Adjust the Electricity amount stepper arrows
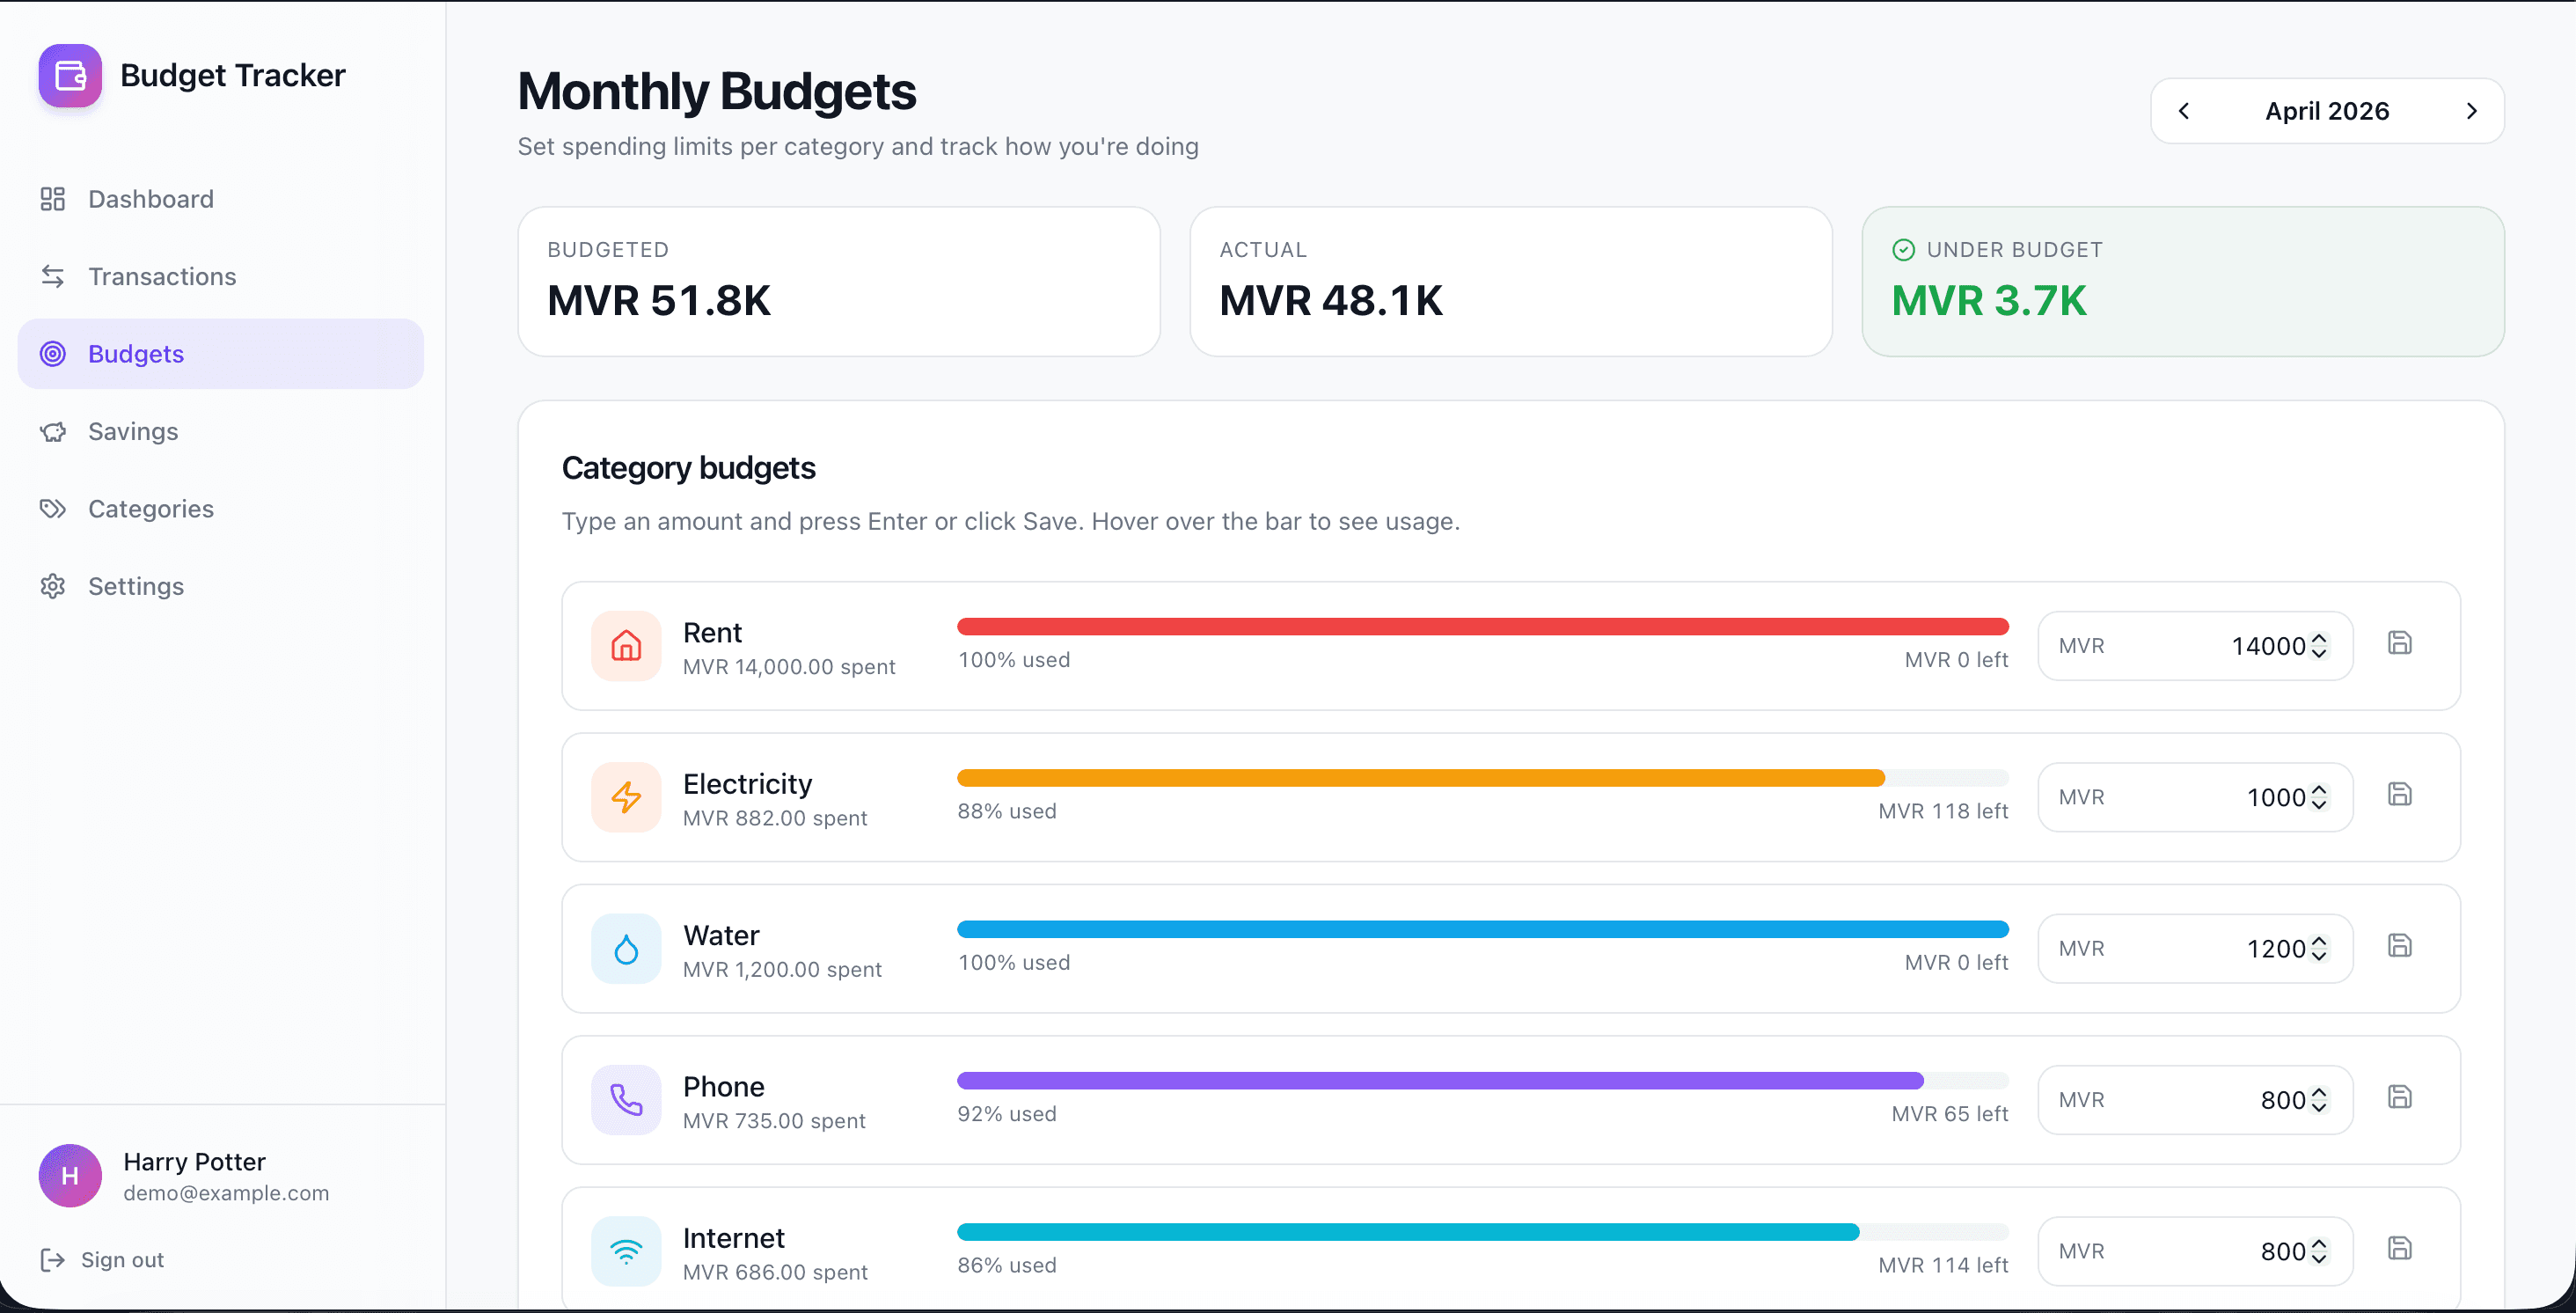Screen dimensions: 2576x1313 pos(2319,797)
